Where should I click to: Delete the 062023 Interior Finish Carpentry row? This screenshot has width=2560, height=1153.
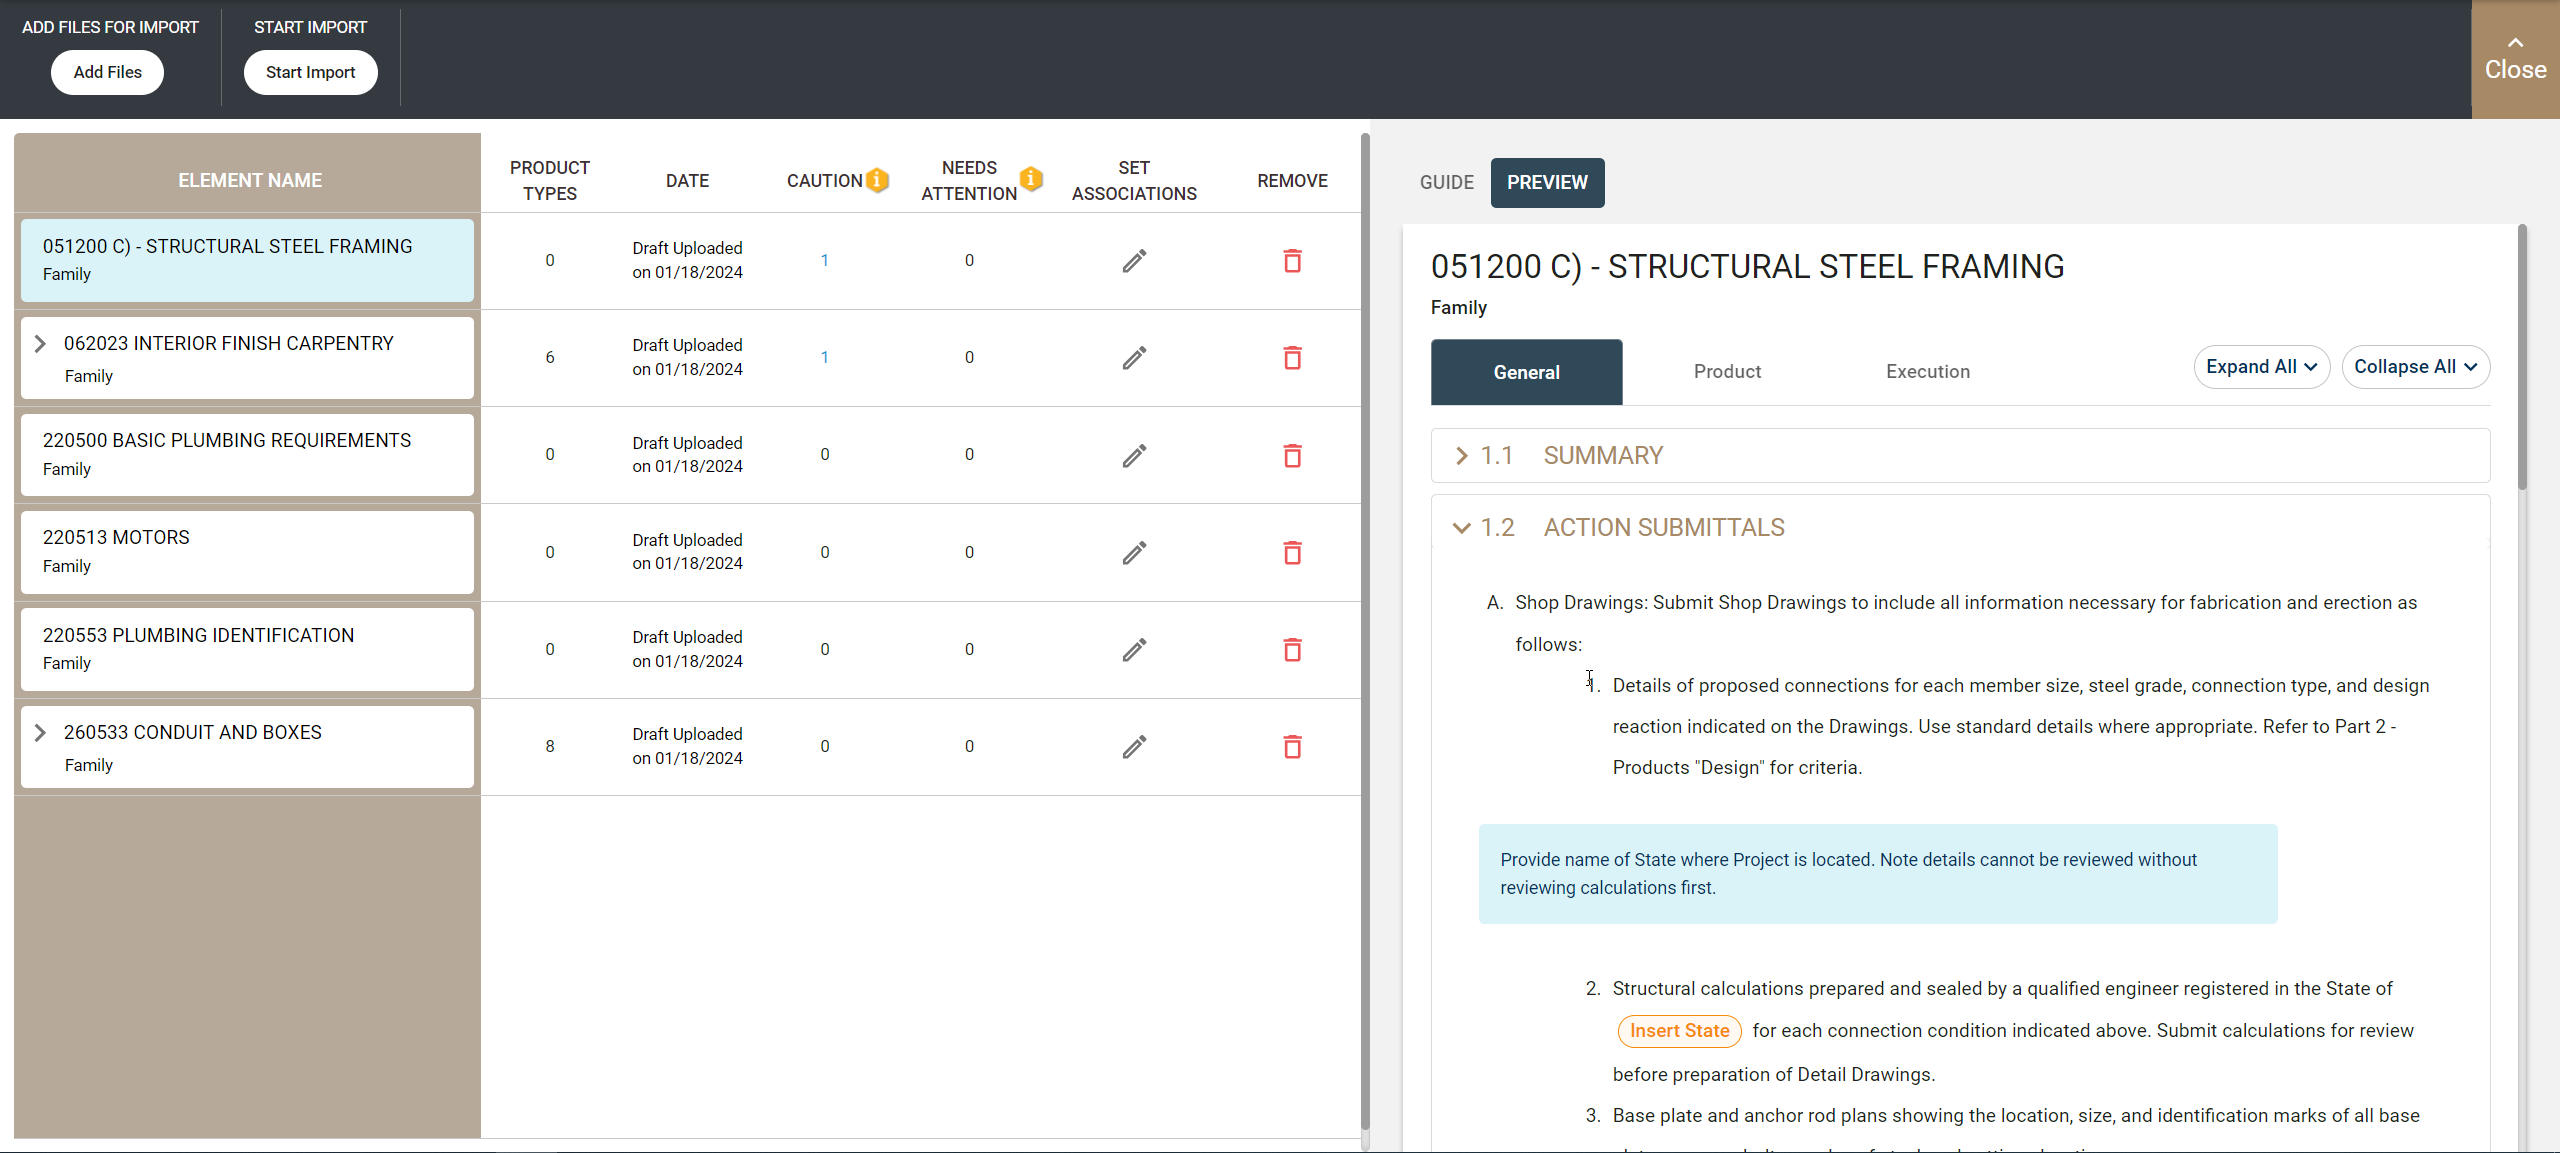tap(1292, 358)
